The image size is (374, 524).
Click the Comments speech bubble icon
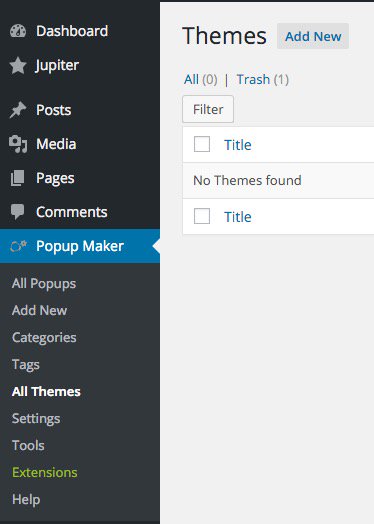17,212
